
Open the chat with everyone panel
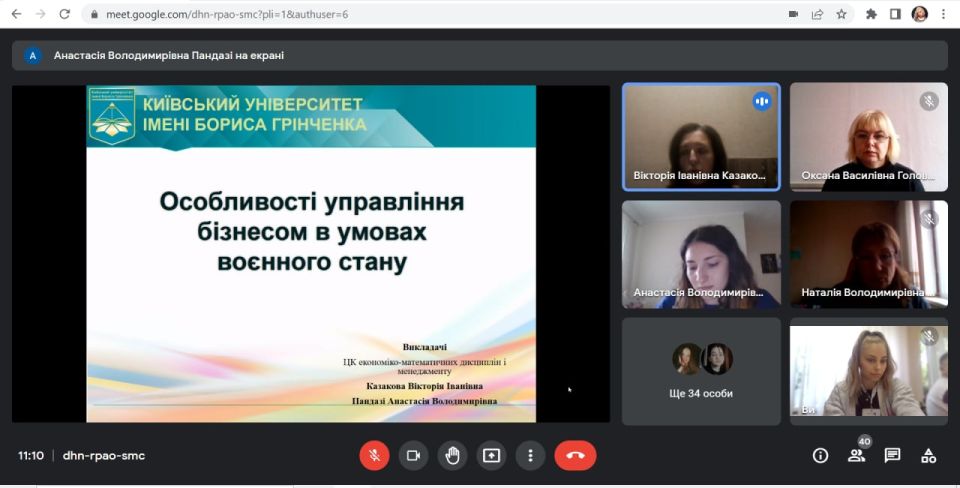(893, 456)
